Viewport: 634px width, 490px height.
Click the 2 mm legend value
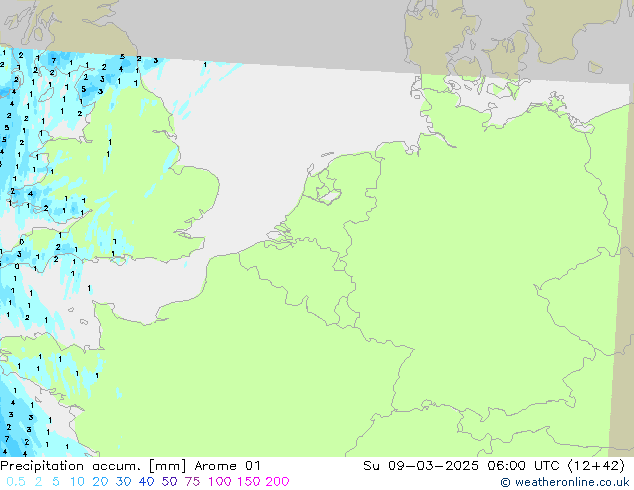[x=38, y=482]
